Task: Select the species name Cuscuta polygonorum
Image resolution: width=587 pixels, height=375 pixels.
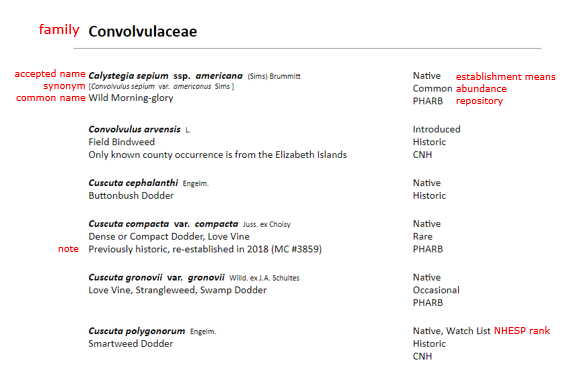Action: (137, 331)
